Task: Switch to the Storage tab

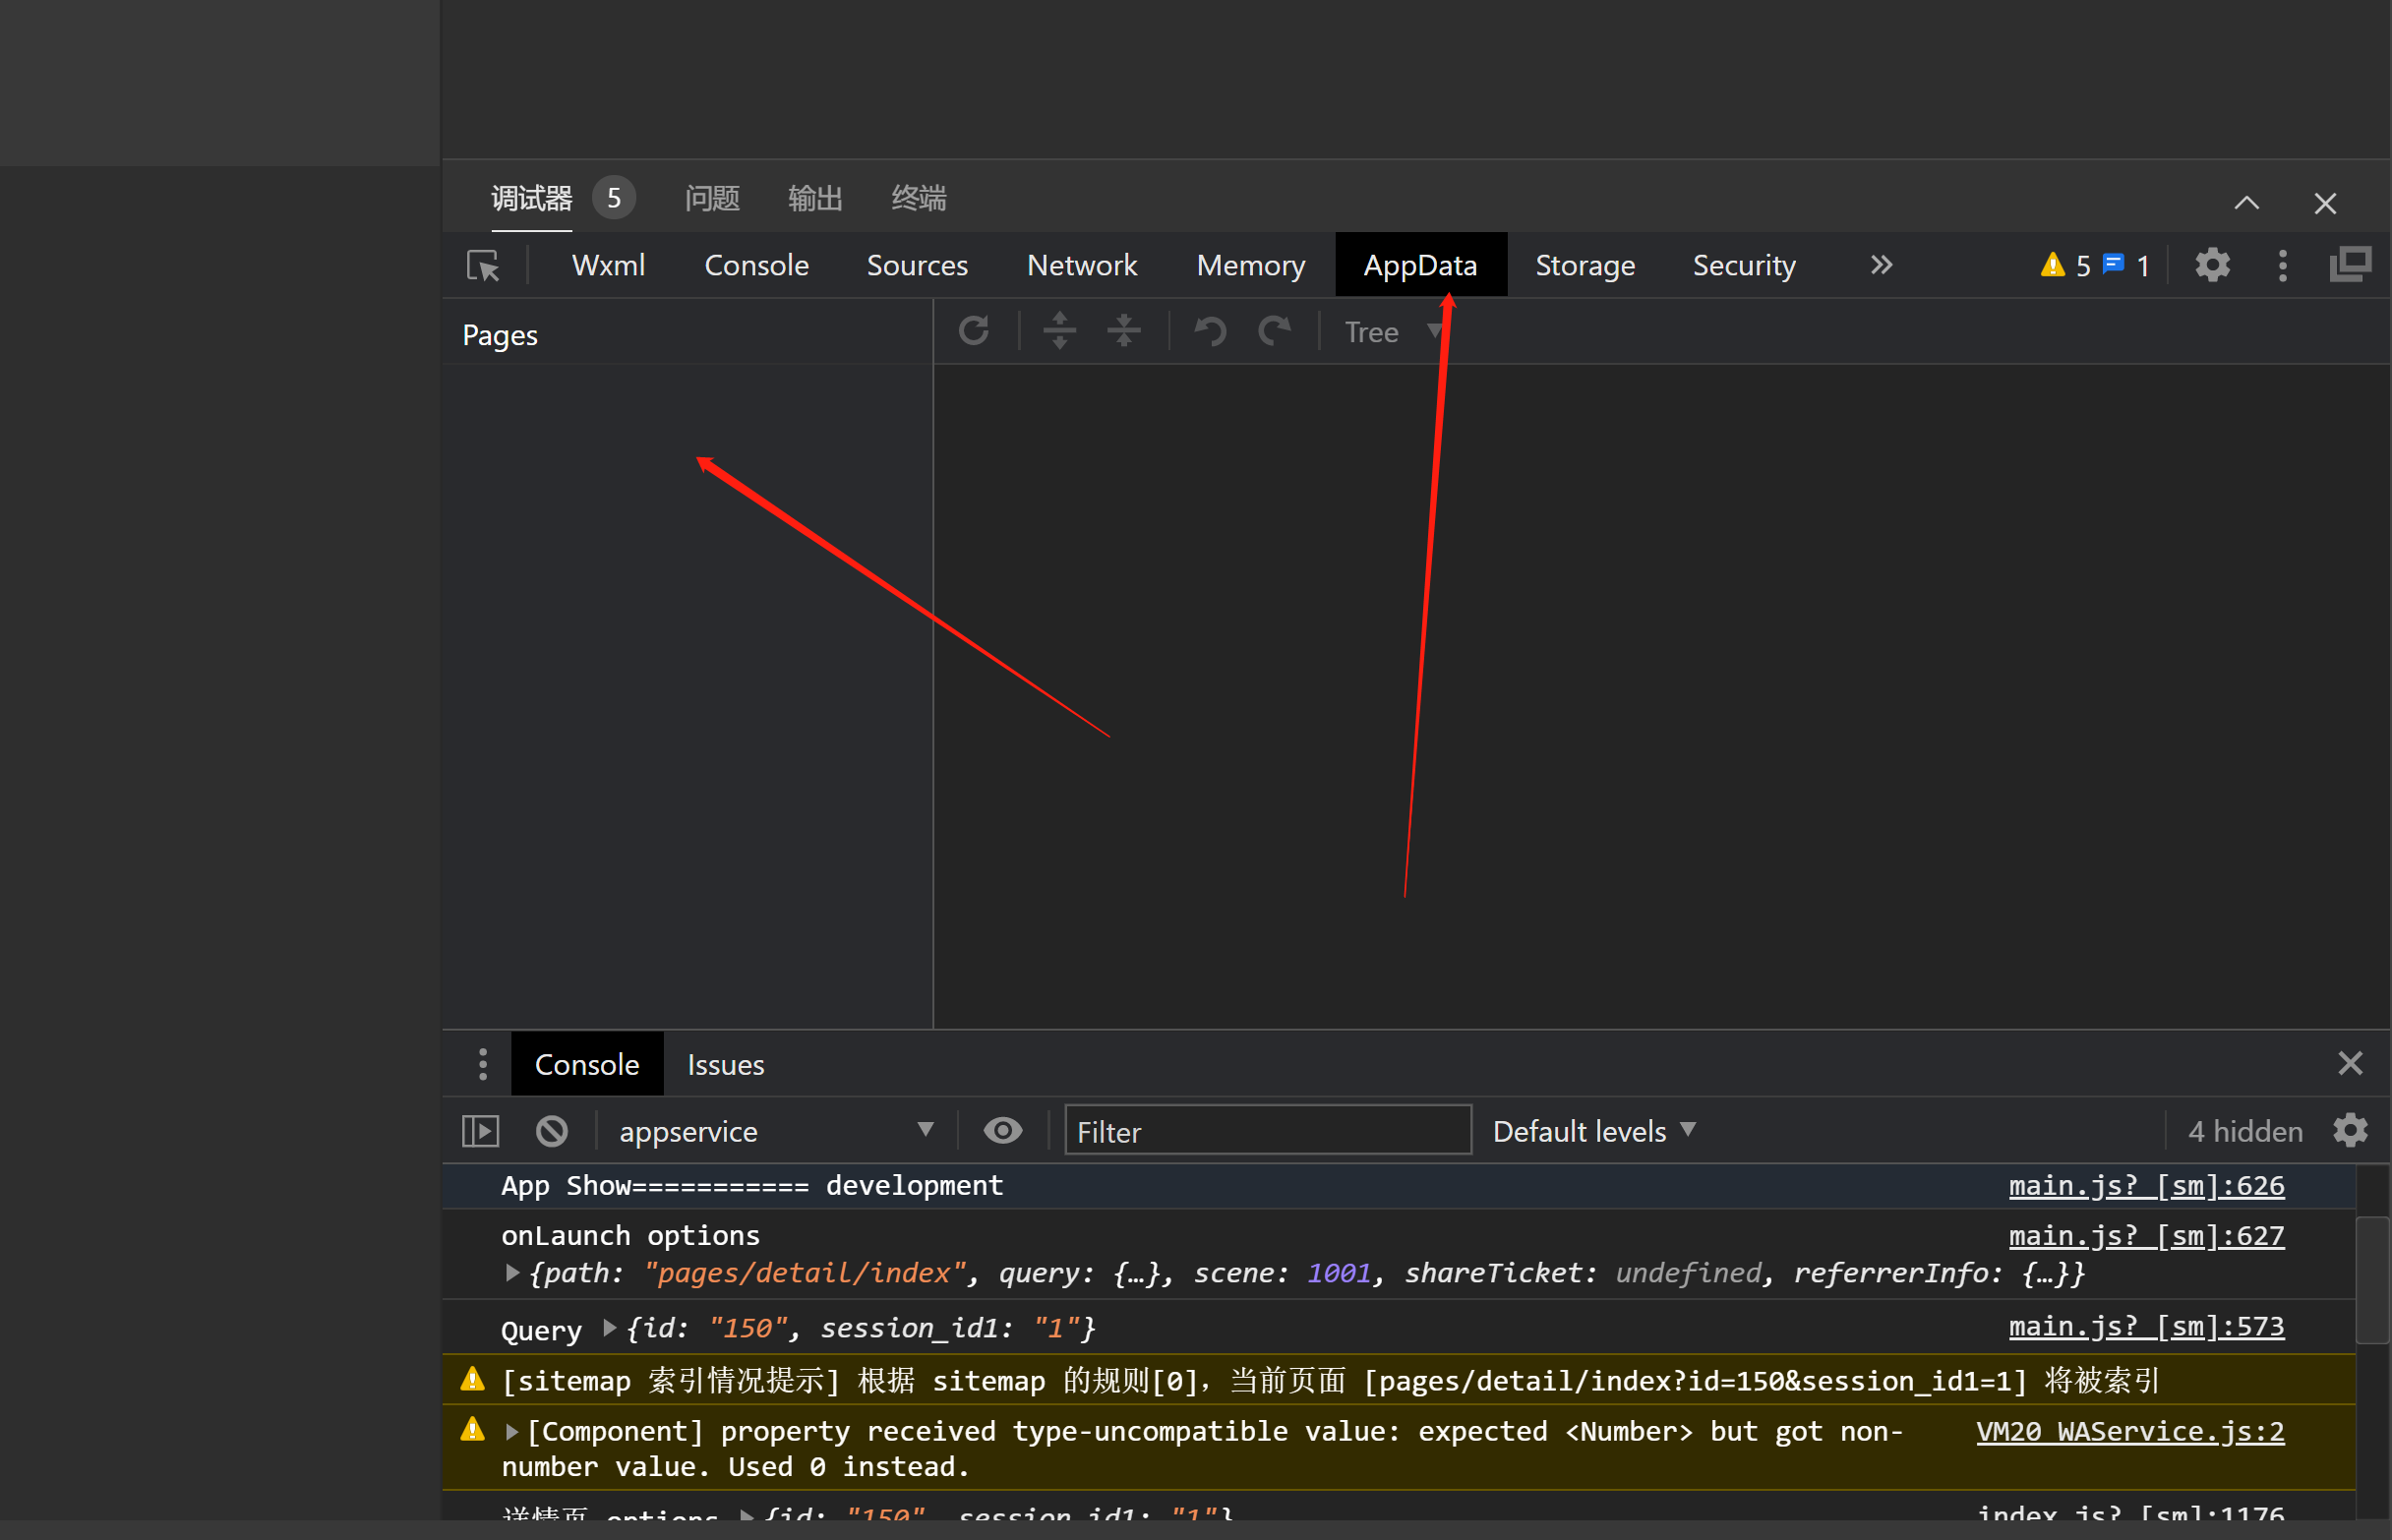Action: pyautogui.click(x=1584, y=265)
